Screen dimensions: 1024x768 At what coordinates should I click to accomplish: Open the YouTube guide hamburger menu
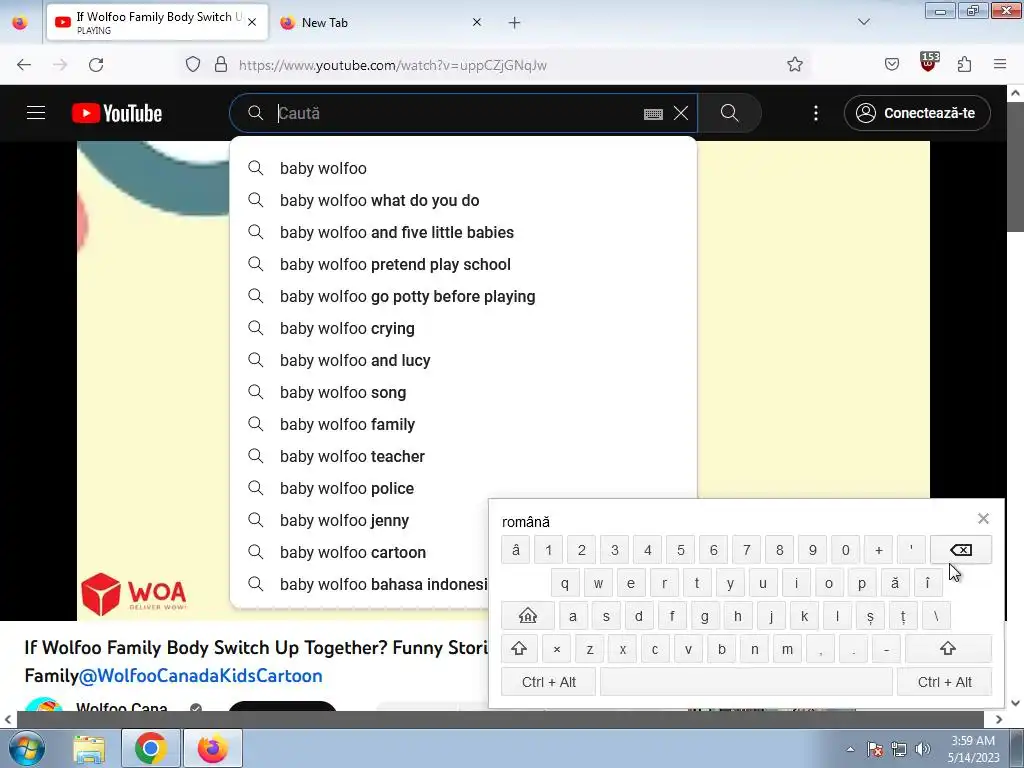tap(36, 113)
